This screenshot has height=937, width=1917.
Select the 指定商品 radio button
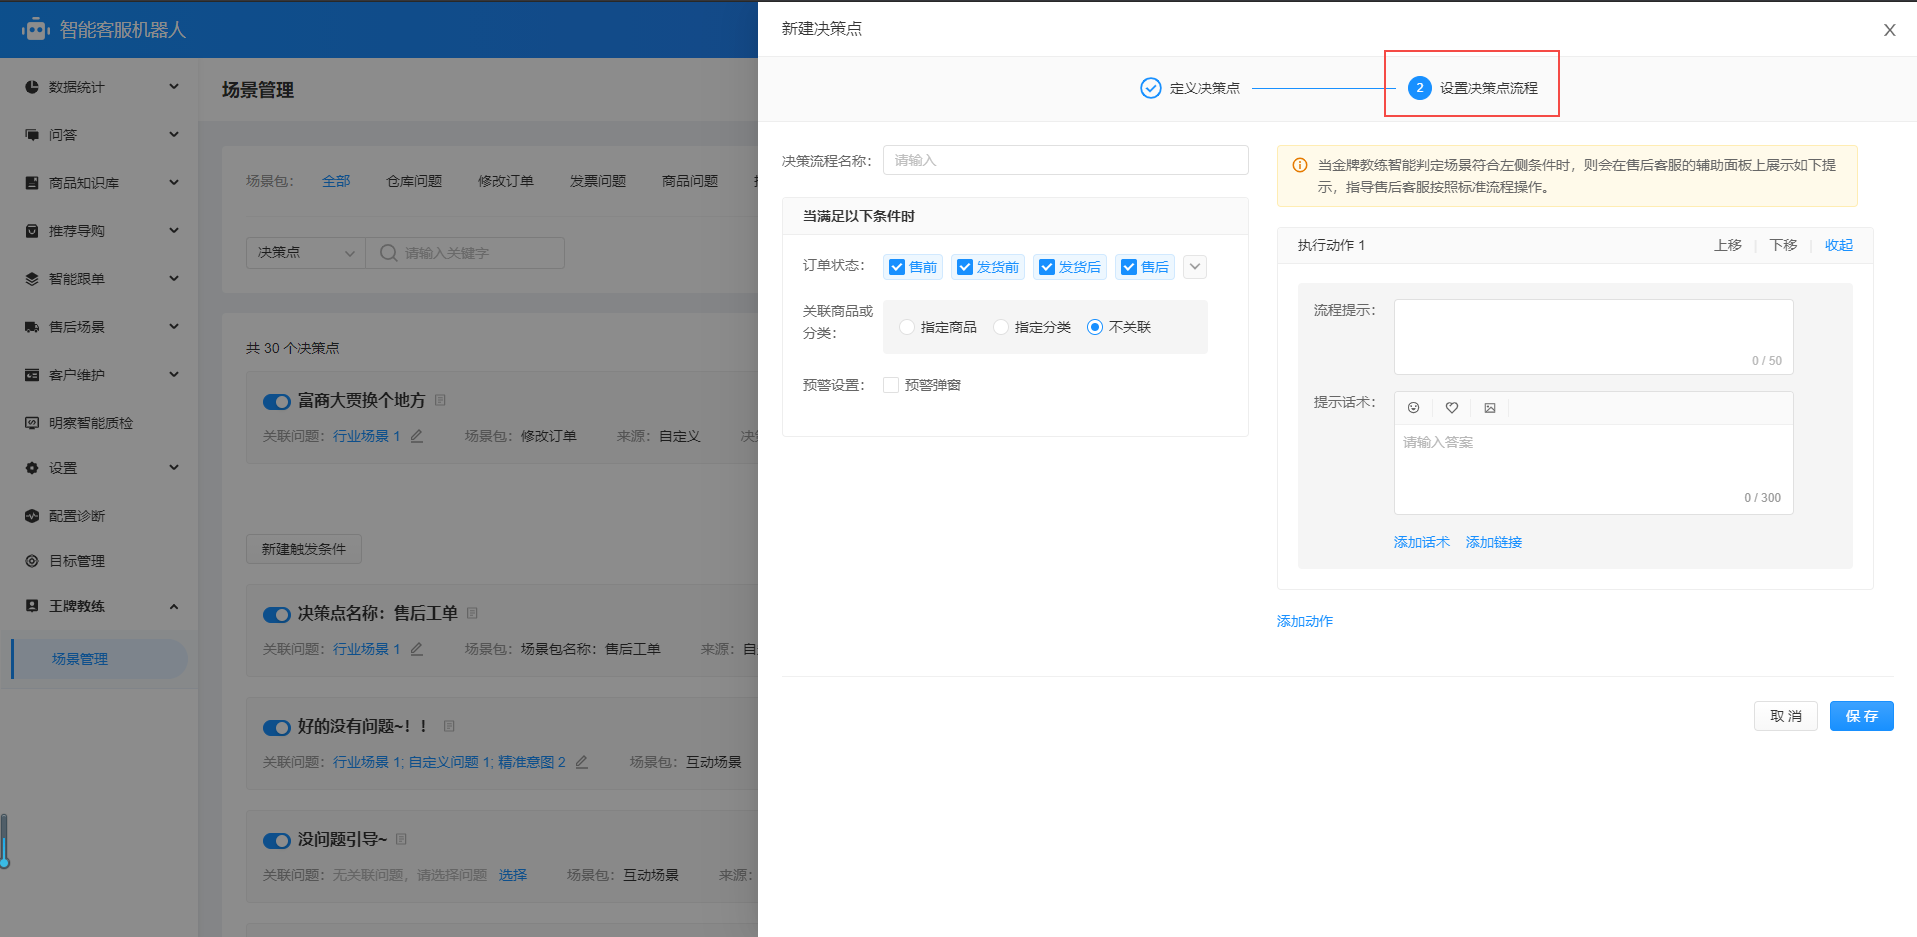[907, 327]
